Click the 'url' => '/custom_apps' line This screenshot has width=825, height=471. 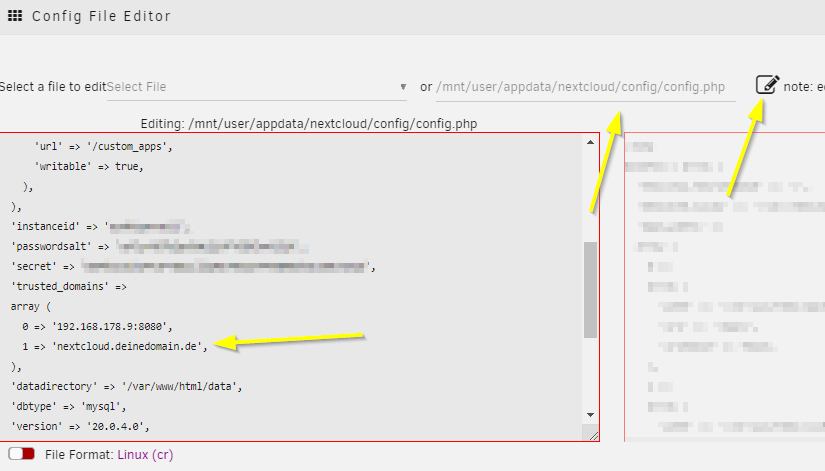click(x=103, y=146)
